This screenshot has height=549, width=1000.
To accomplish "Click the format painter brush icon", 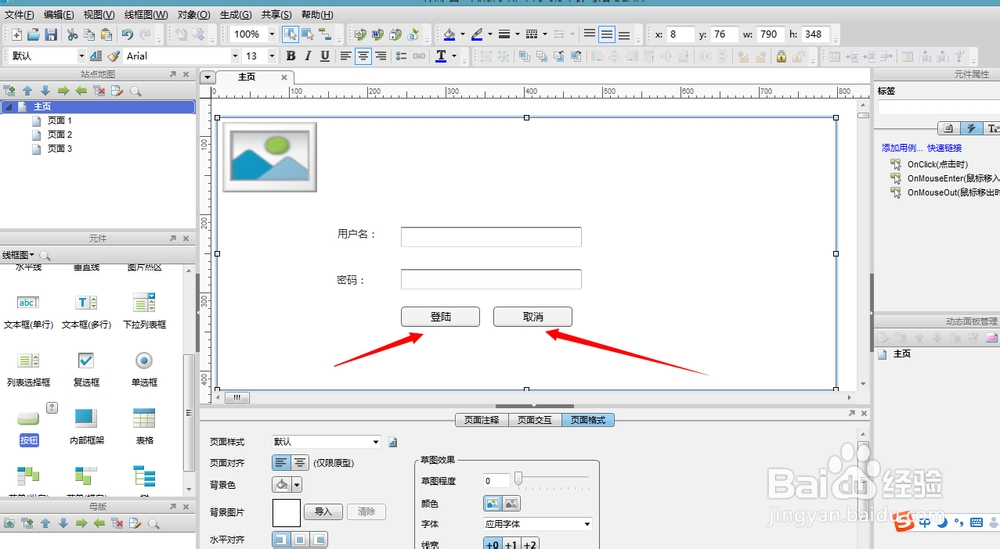I will (114, 56).
